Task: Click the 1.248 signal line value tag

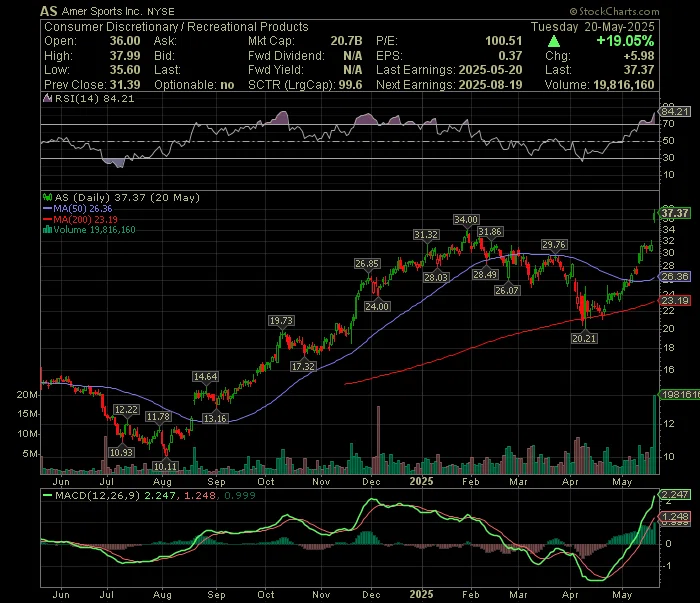Action: tap(675, 516)
